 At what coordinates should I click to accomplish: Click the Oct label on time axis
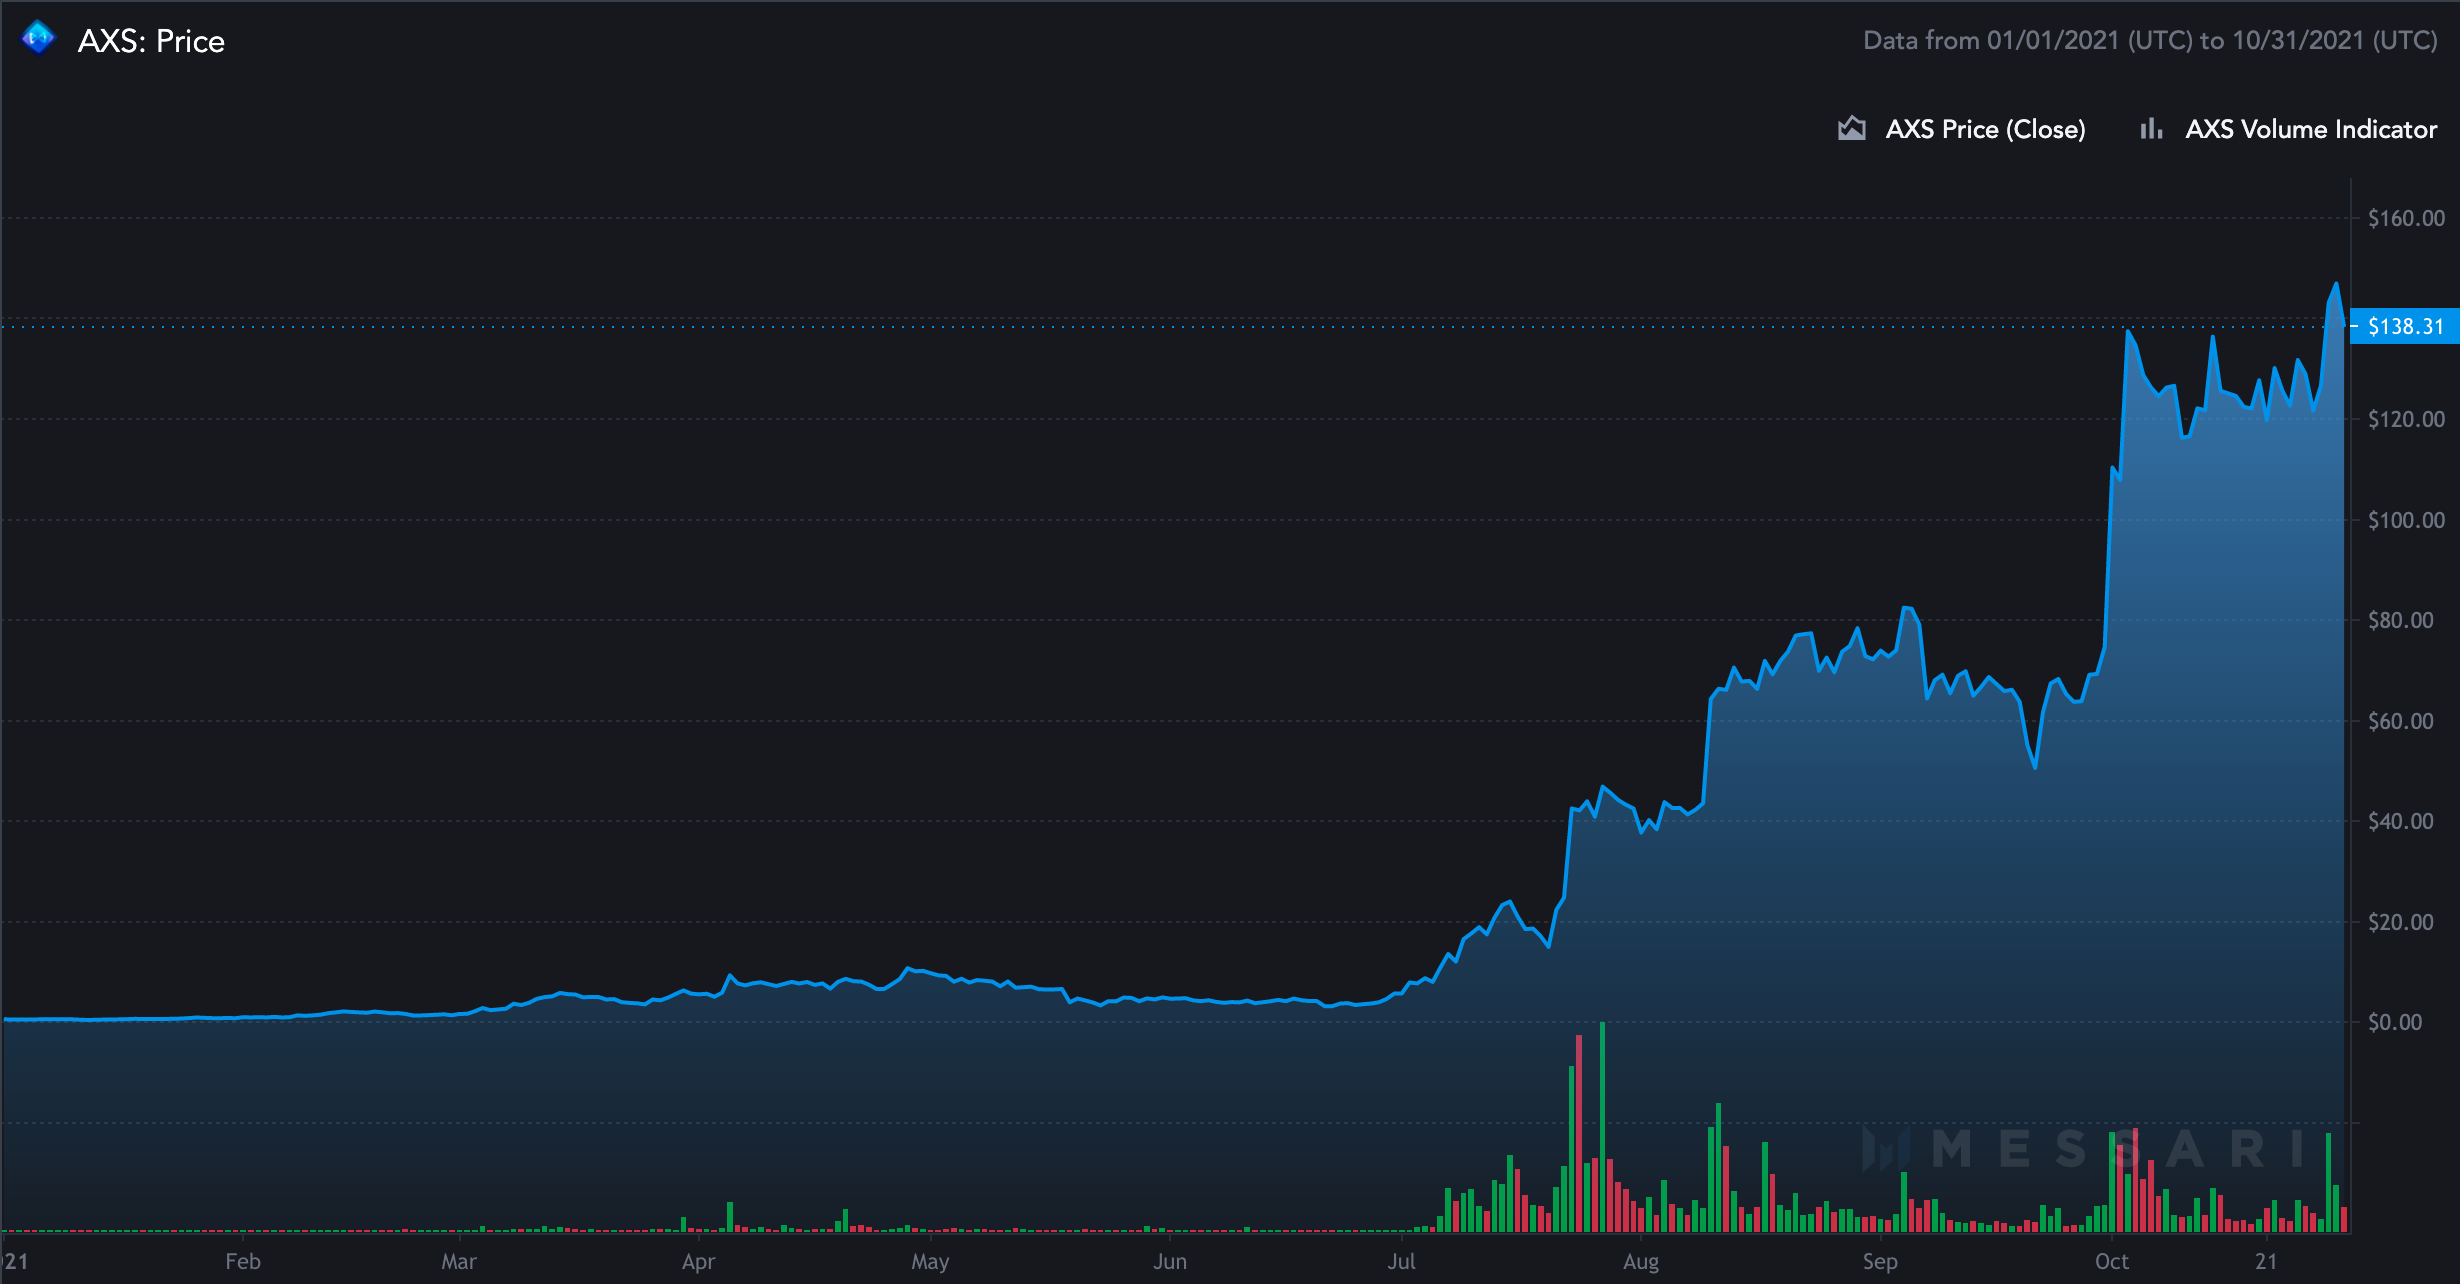click(2111, 1262)
